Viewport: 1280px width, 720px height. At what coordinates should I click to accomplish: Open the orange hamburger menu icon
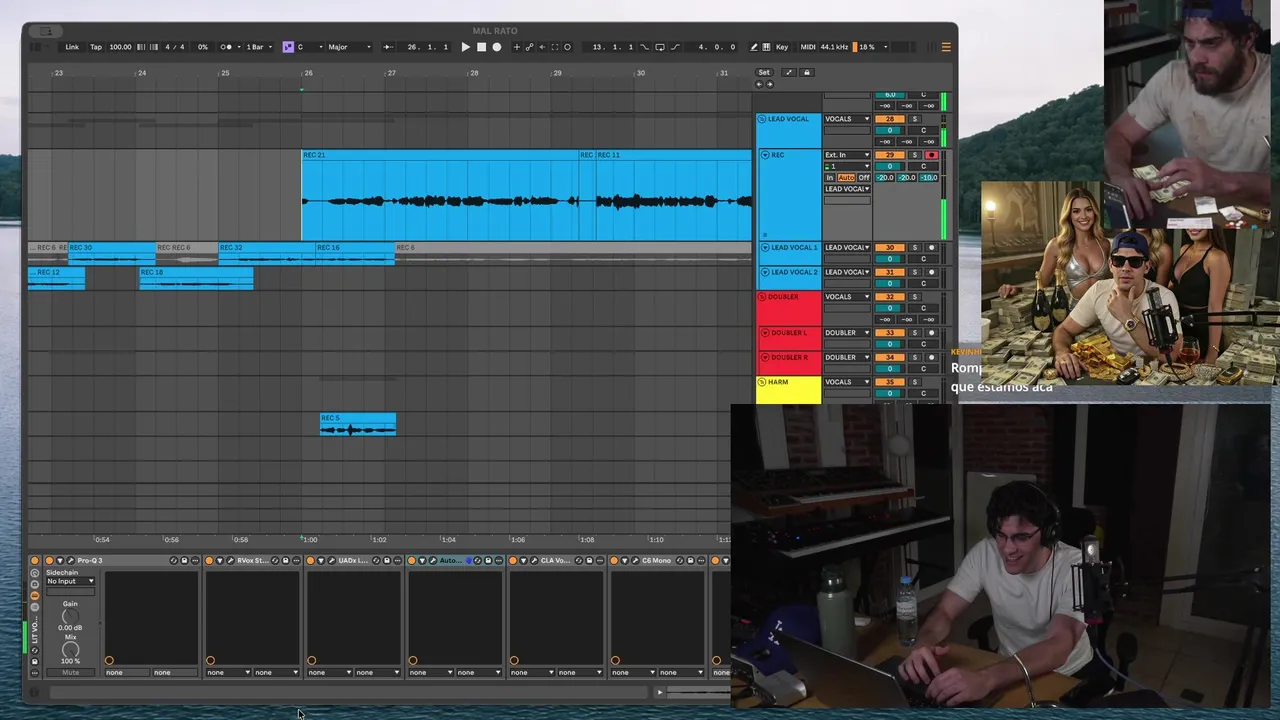(946, 47)
